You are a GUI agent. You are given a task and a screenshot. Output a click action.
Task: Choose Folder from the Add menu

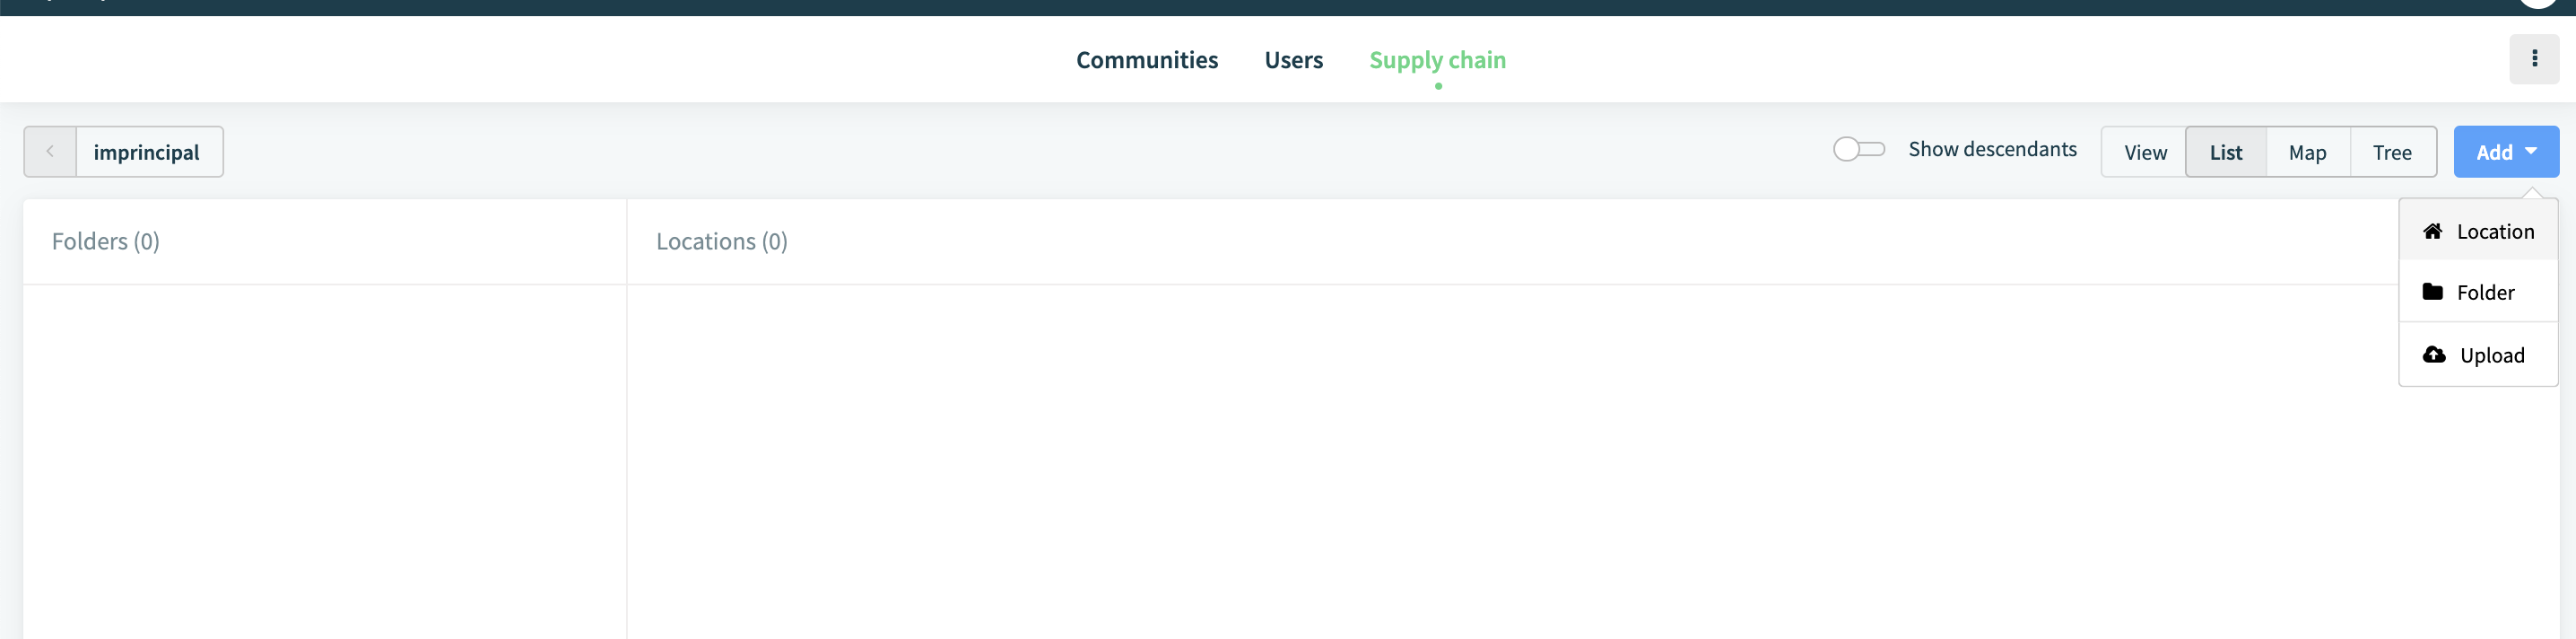point(2477,292)
